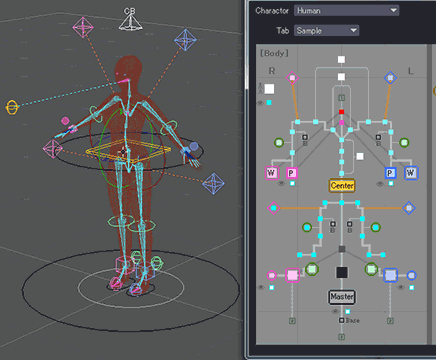The image size is (436, 360).
Task: Click the L side label in picker
Action: [x=411, y=71]
